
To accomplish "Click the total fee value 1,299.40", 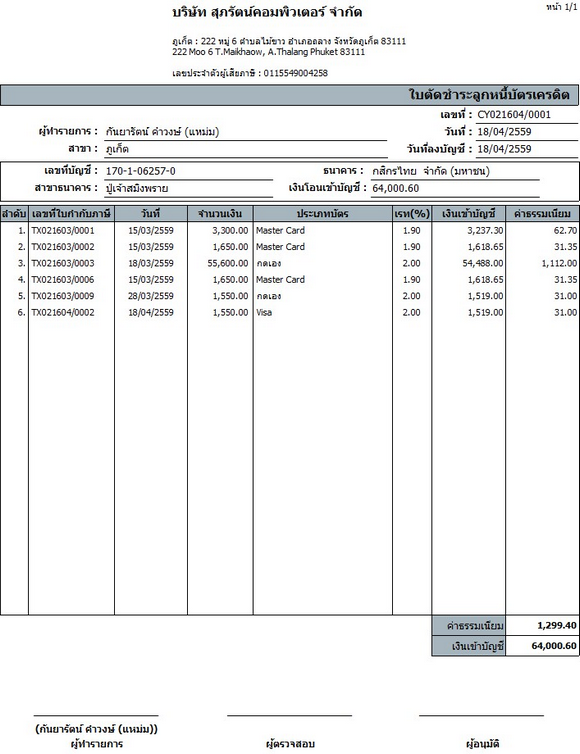I will pyautogui.click(x=556, y=625).
